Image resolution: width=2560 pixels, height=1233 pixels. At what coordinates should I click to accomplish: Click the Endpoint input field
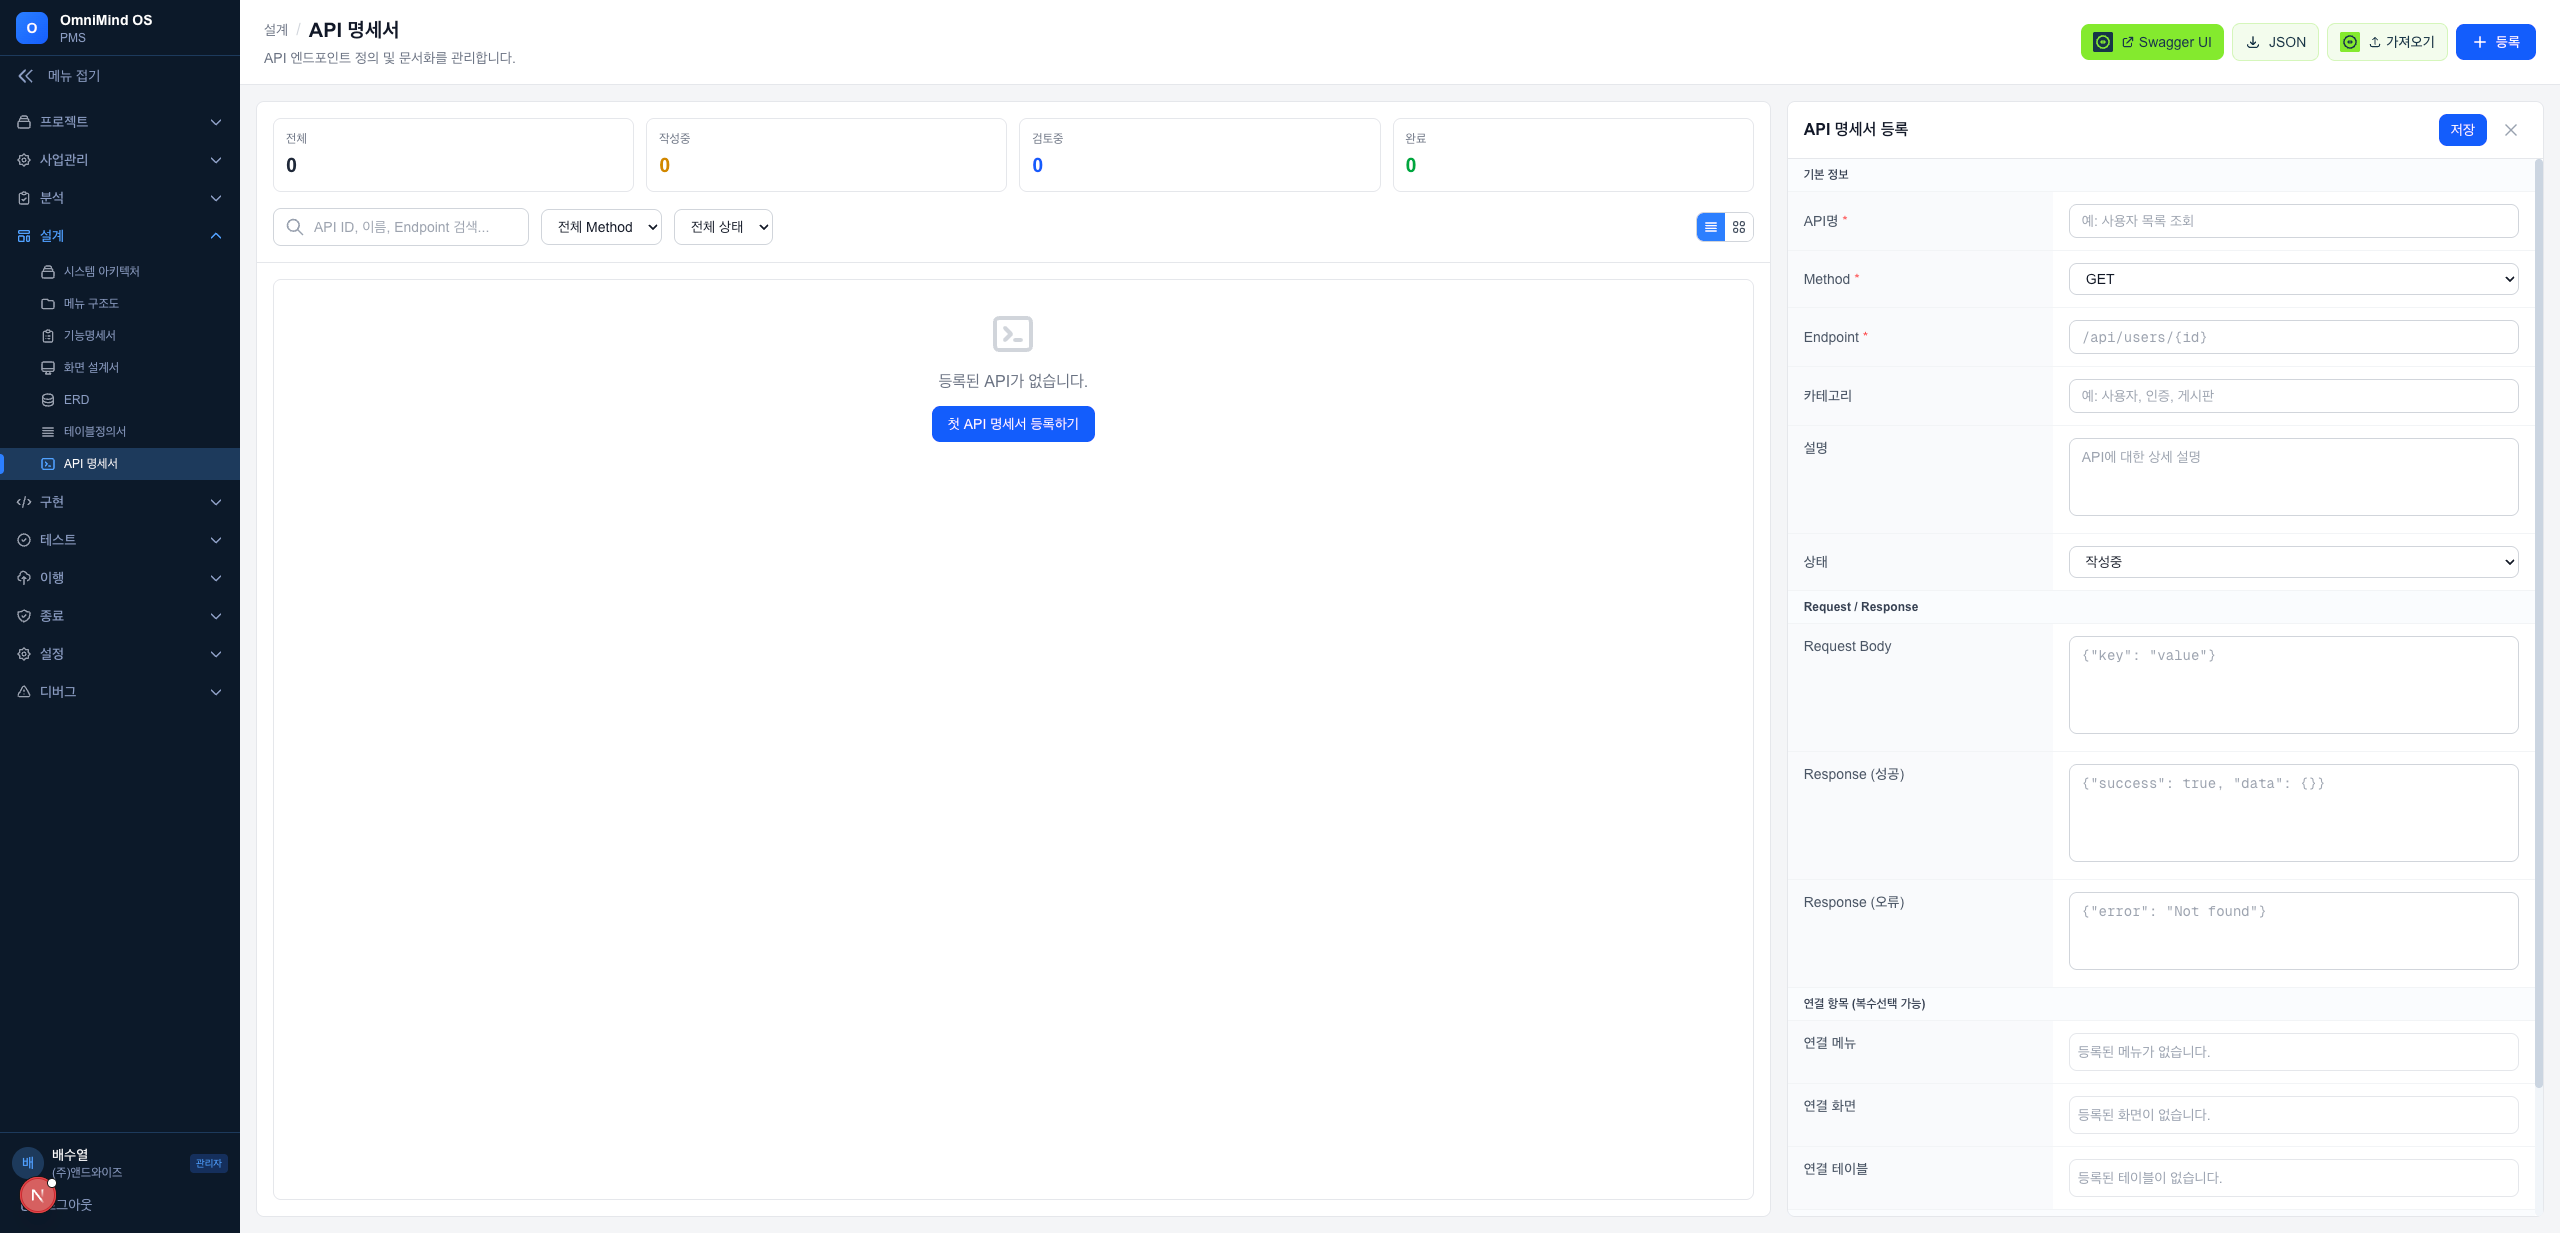[x=2293, y=337]
